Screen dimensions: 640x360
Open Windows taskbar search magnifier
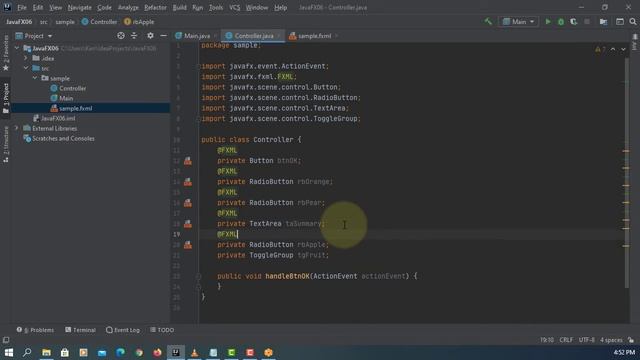pyautogui.click(x=27, y=353)
